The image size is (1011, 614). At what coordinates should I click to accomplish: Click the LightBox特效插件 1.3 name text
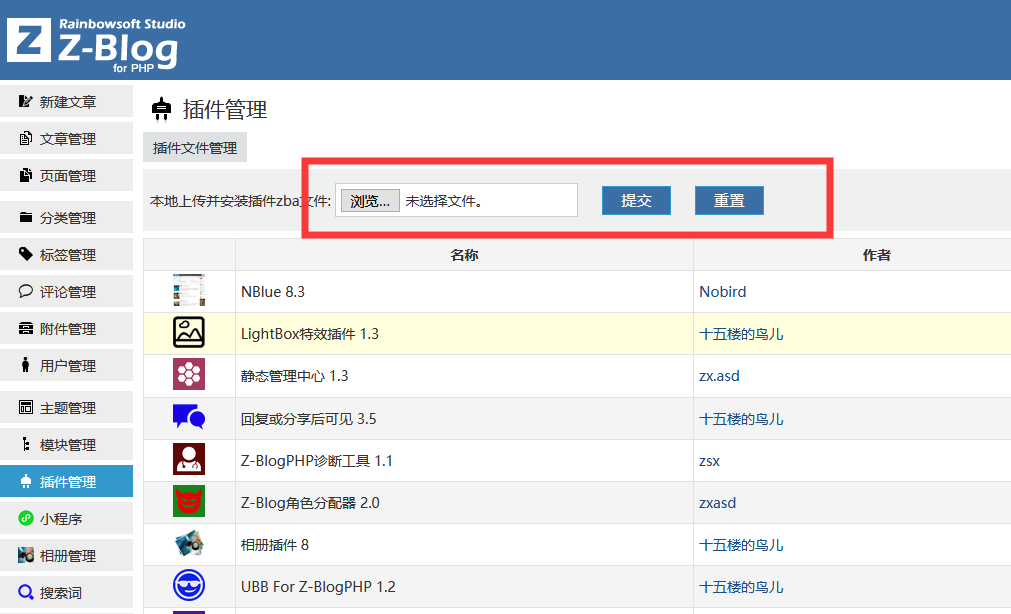(309, 333)
